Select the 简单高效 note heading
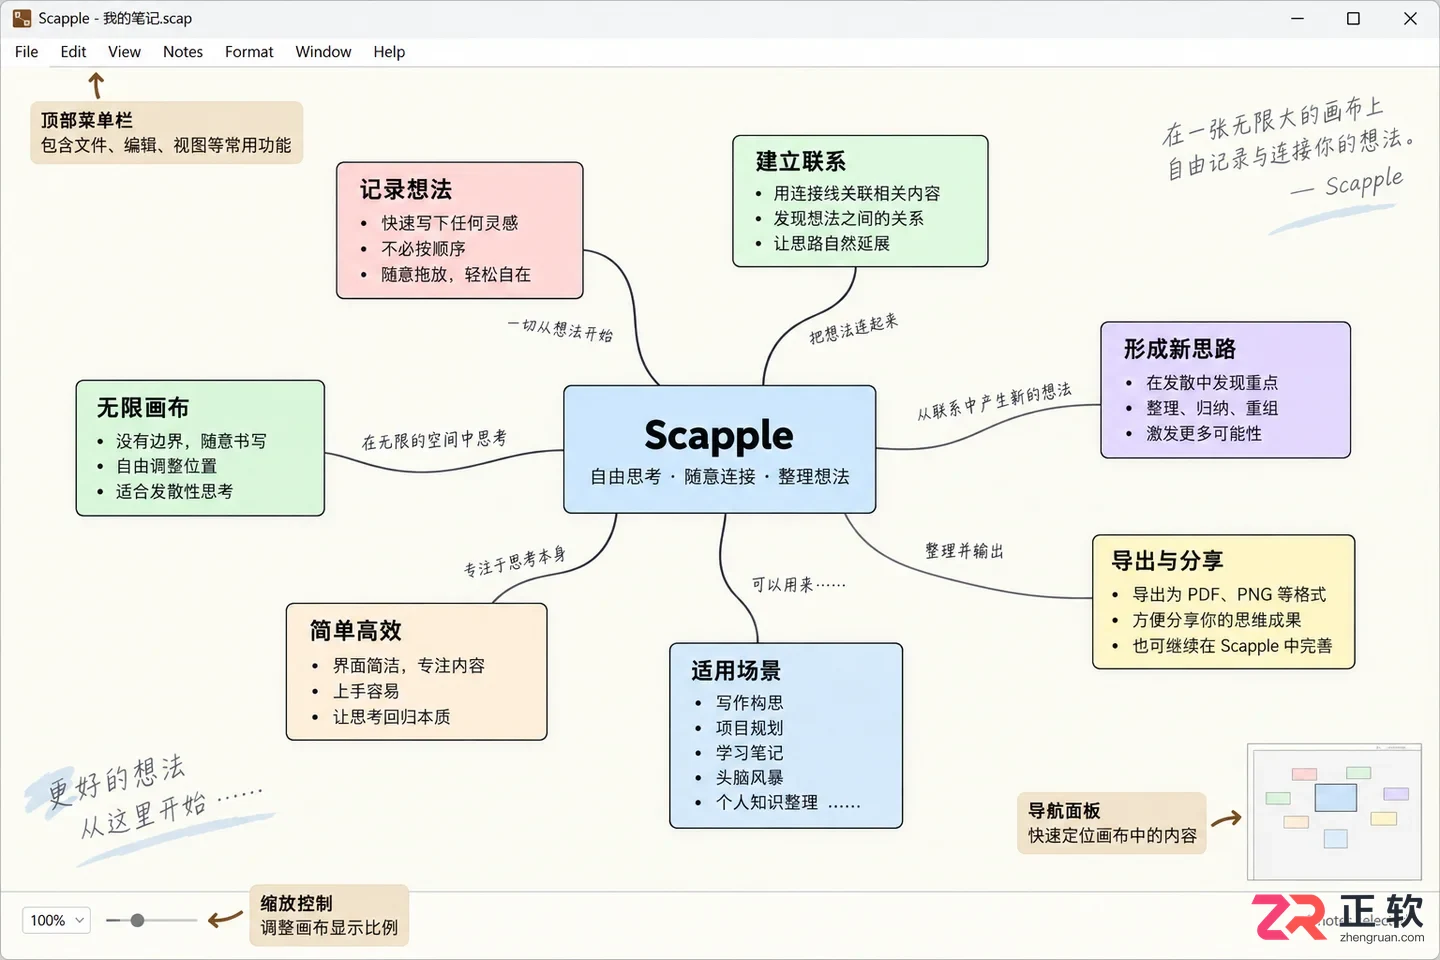Viewport: 1440px width, 960px height. [x=356, y=631]
